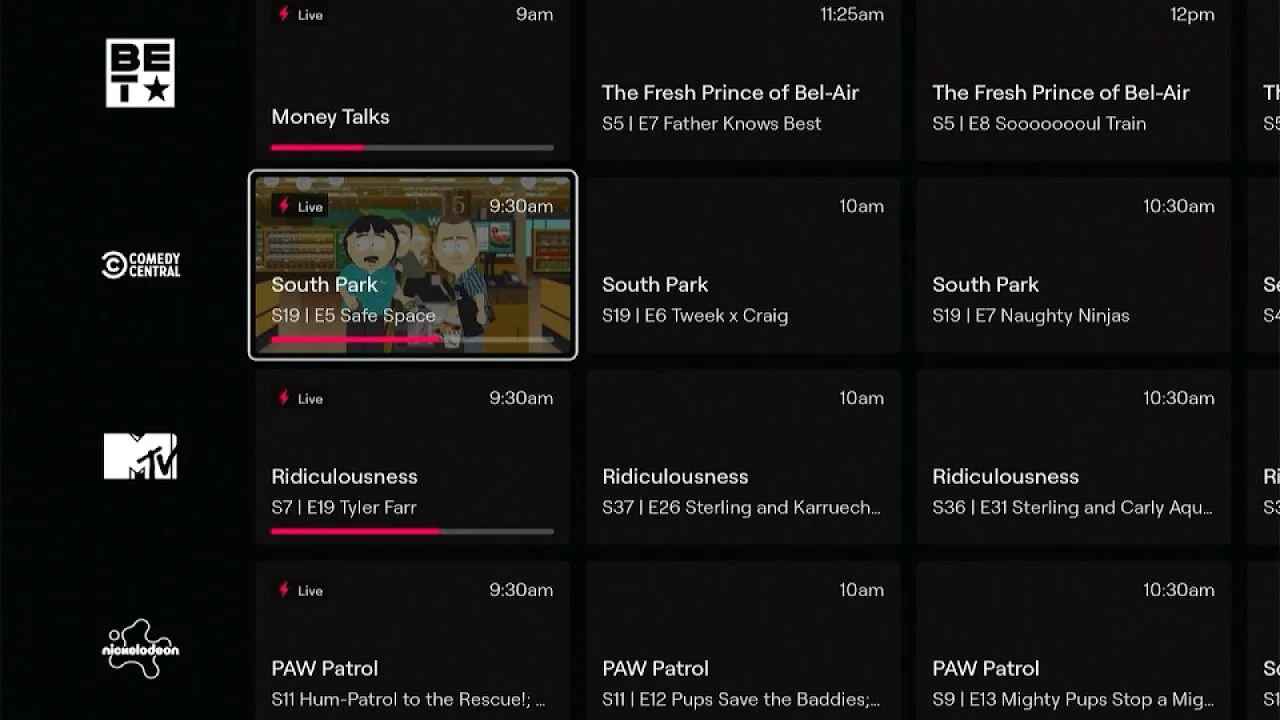The image size is (1280, 720).
Task: Select the BET channel logo
Action: [x=140, y=73]
